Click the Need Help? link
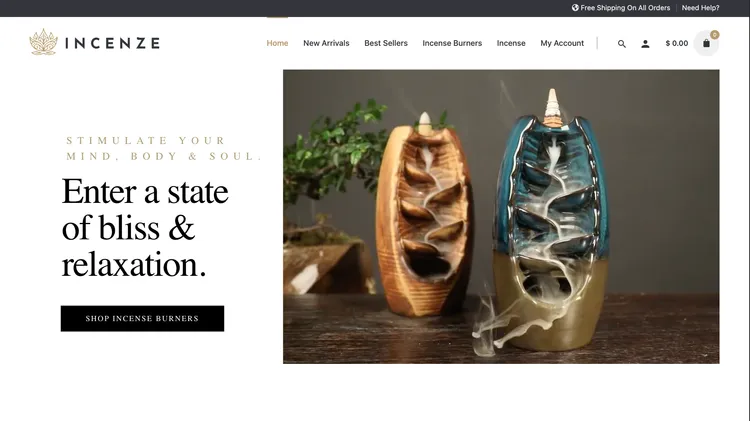This screenshot has width=750, height=421. [700, 8]
